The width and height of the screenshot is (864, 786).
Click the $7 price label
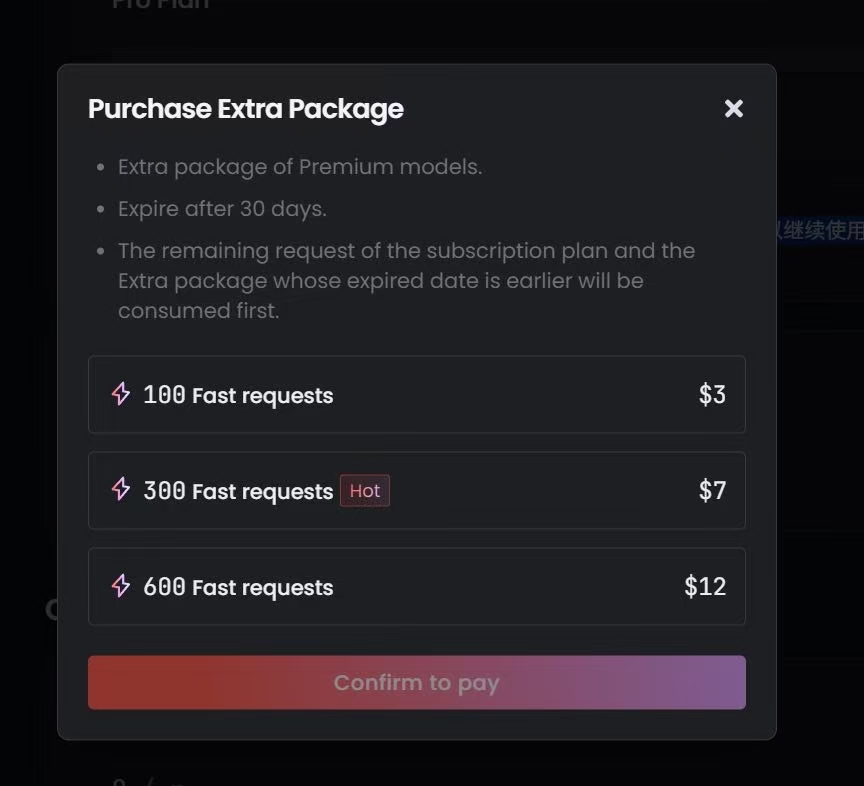pyautogui.click(x=712, y=491)
